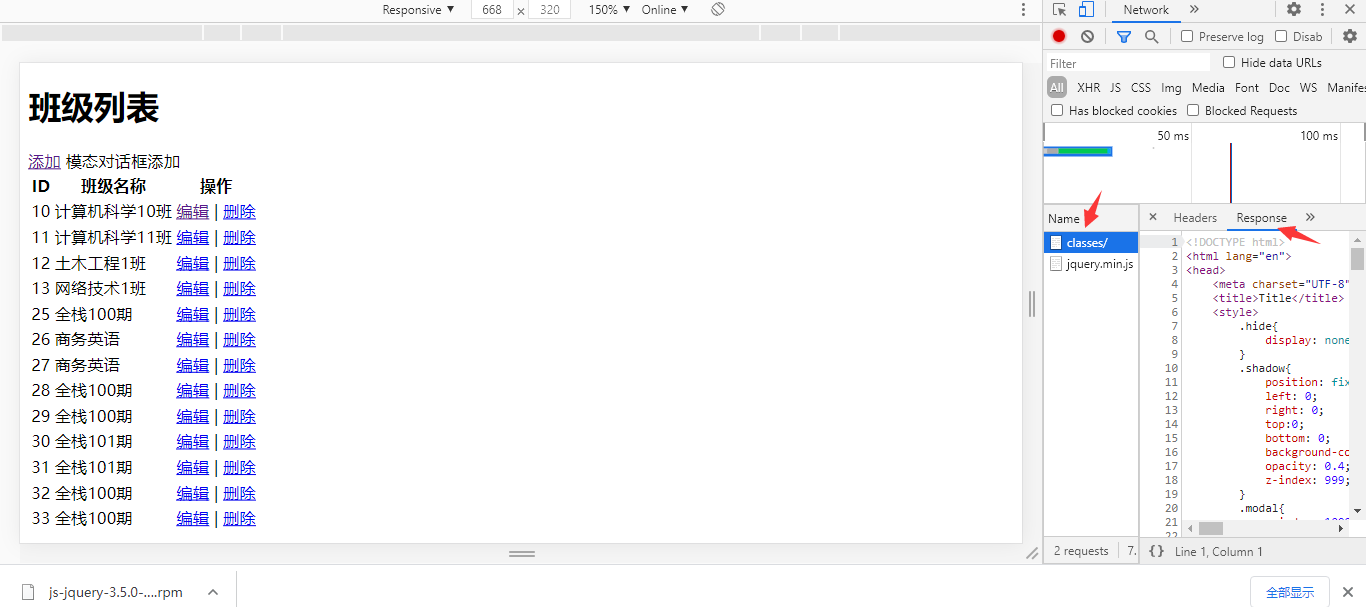This screenshot has width=1366, height=607.
Task: Open DevTools three-dot customize menu
Action: (1322, 10)
